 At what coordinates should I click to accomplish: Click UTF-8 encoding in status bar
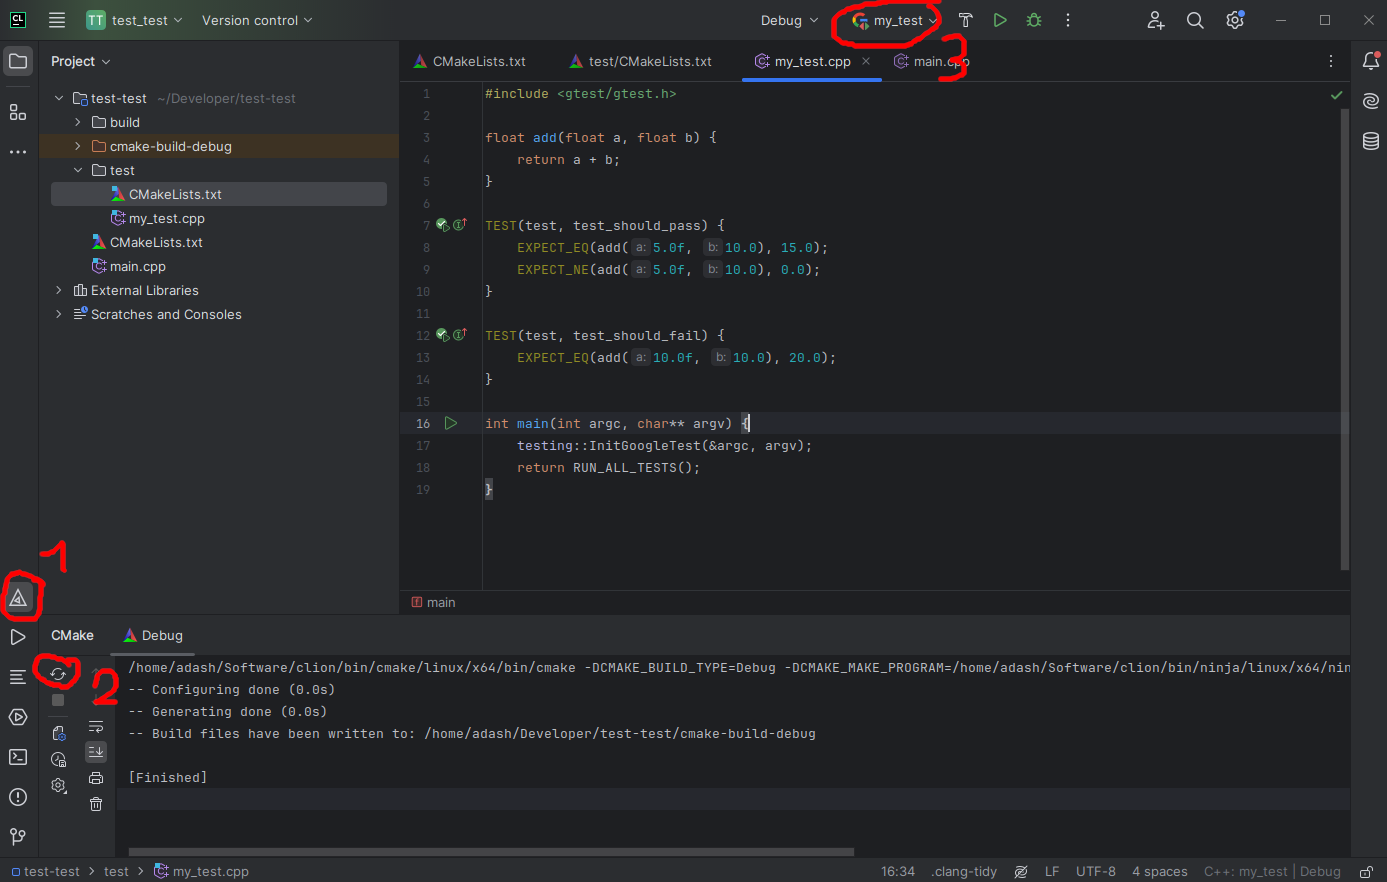pos(1096,872)
